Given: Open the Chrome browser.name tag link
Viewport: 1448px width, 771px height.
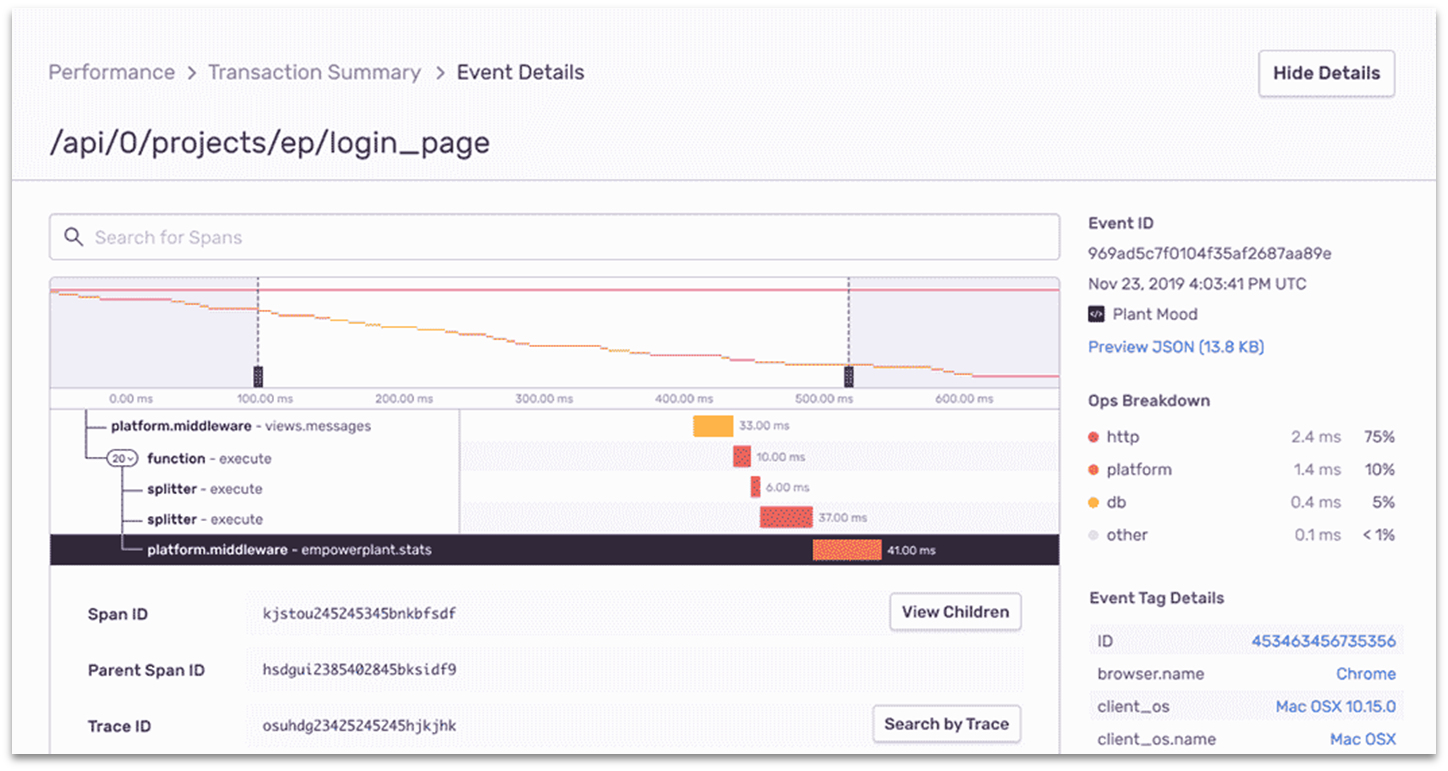Looking at the screenshot, I should point(1366,673).
